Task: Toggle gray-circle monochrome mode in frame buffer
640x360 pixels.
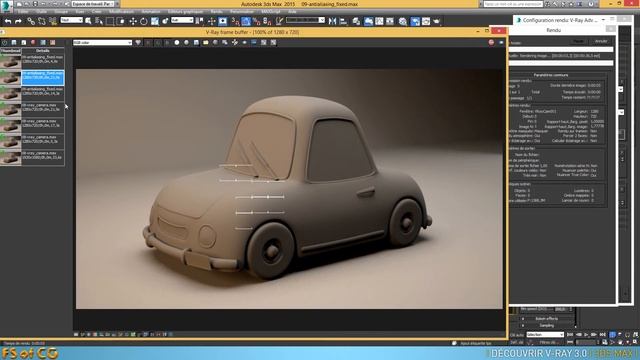Action: (187, 42)
